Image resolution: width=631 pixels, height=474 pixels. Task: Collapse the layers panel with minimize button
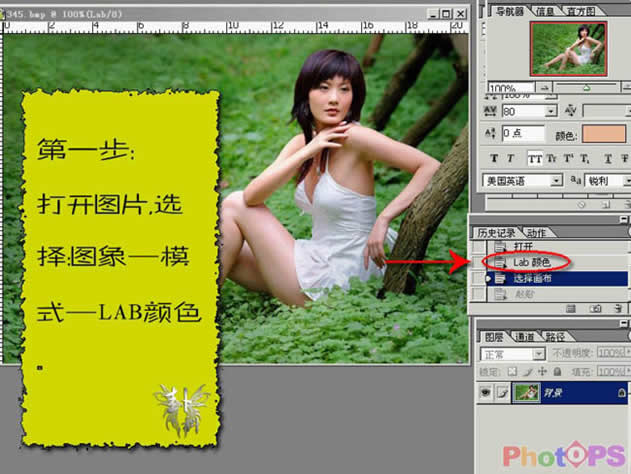pyautogui.click(x=623, y=323)
